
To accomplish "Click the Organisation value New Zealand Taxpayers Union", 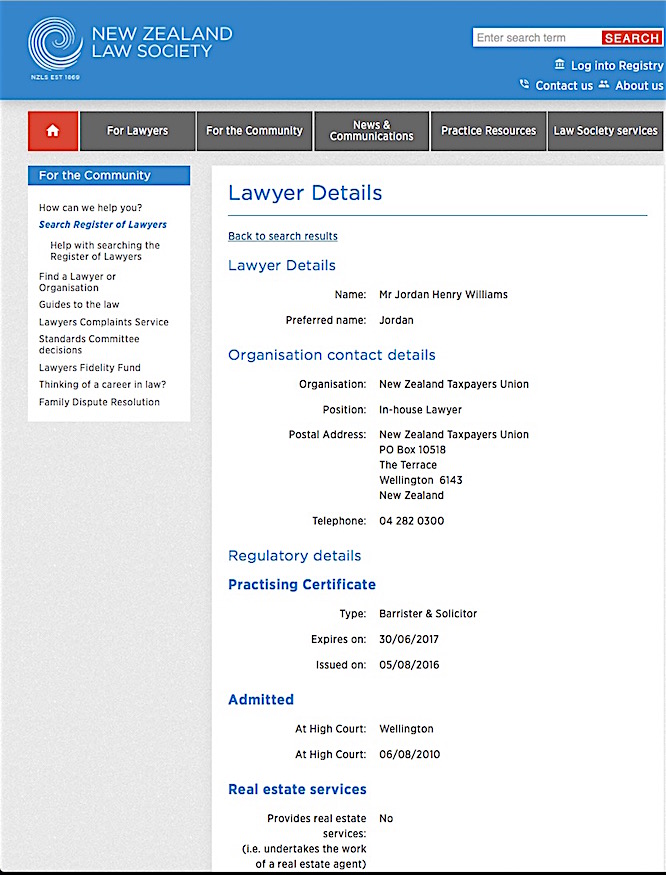I will tap(453, 384).
